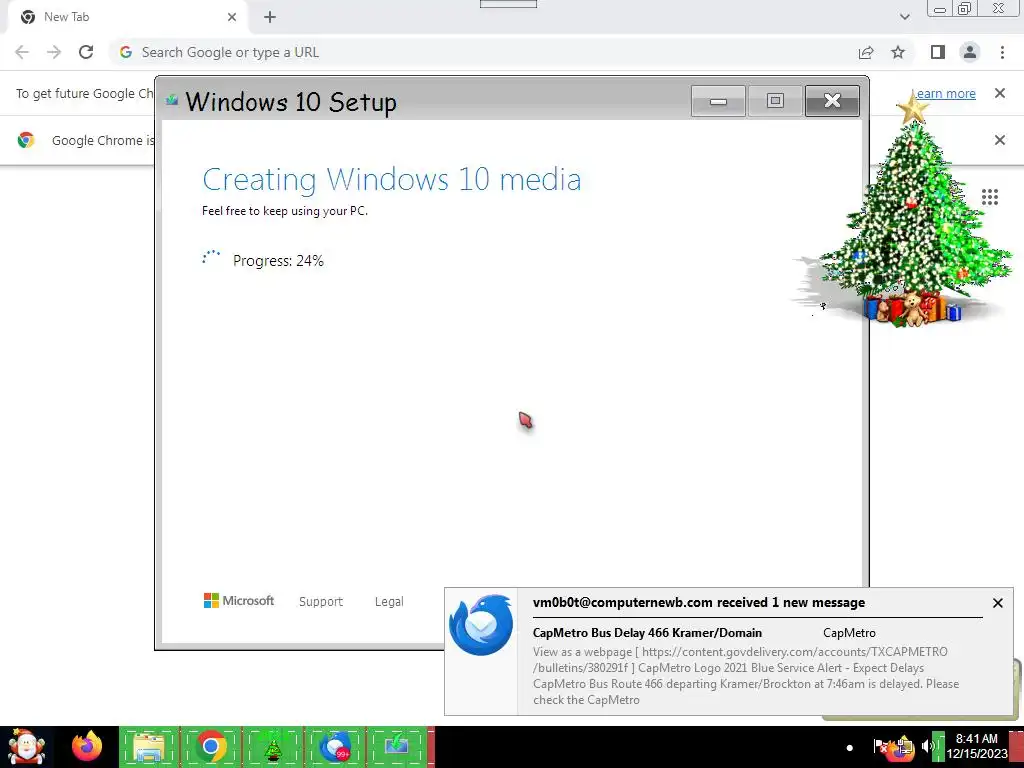Open the Google apps grid

tap(990, 197)
